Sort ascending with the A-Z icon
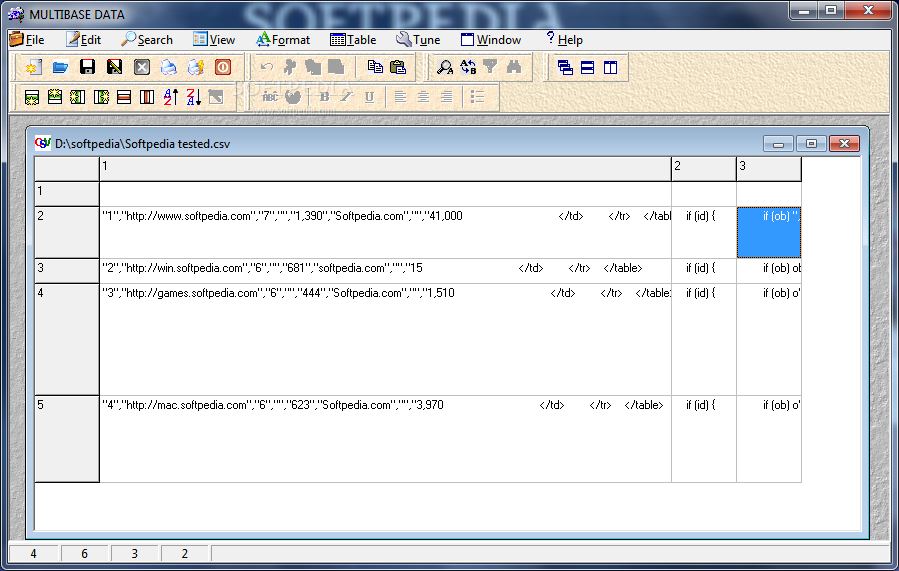Screen dimensions: 899x571 click(x=170, y=97)
